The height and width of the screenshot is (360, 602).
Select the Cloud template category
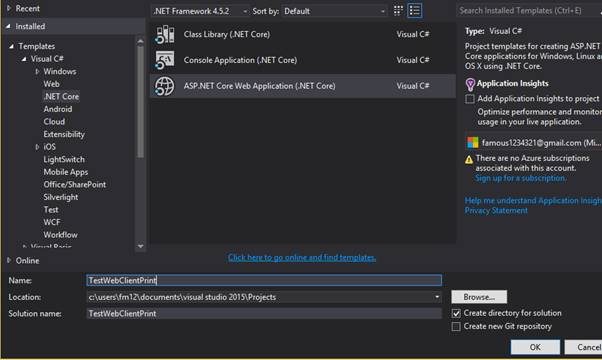[54, 122]
